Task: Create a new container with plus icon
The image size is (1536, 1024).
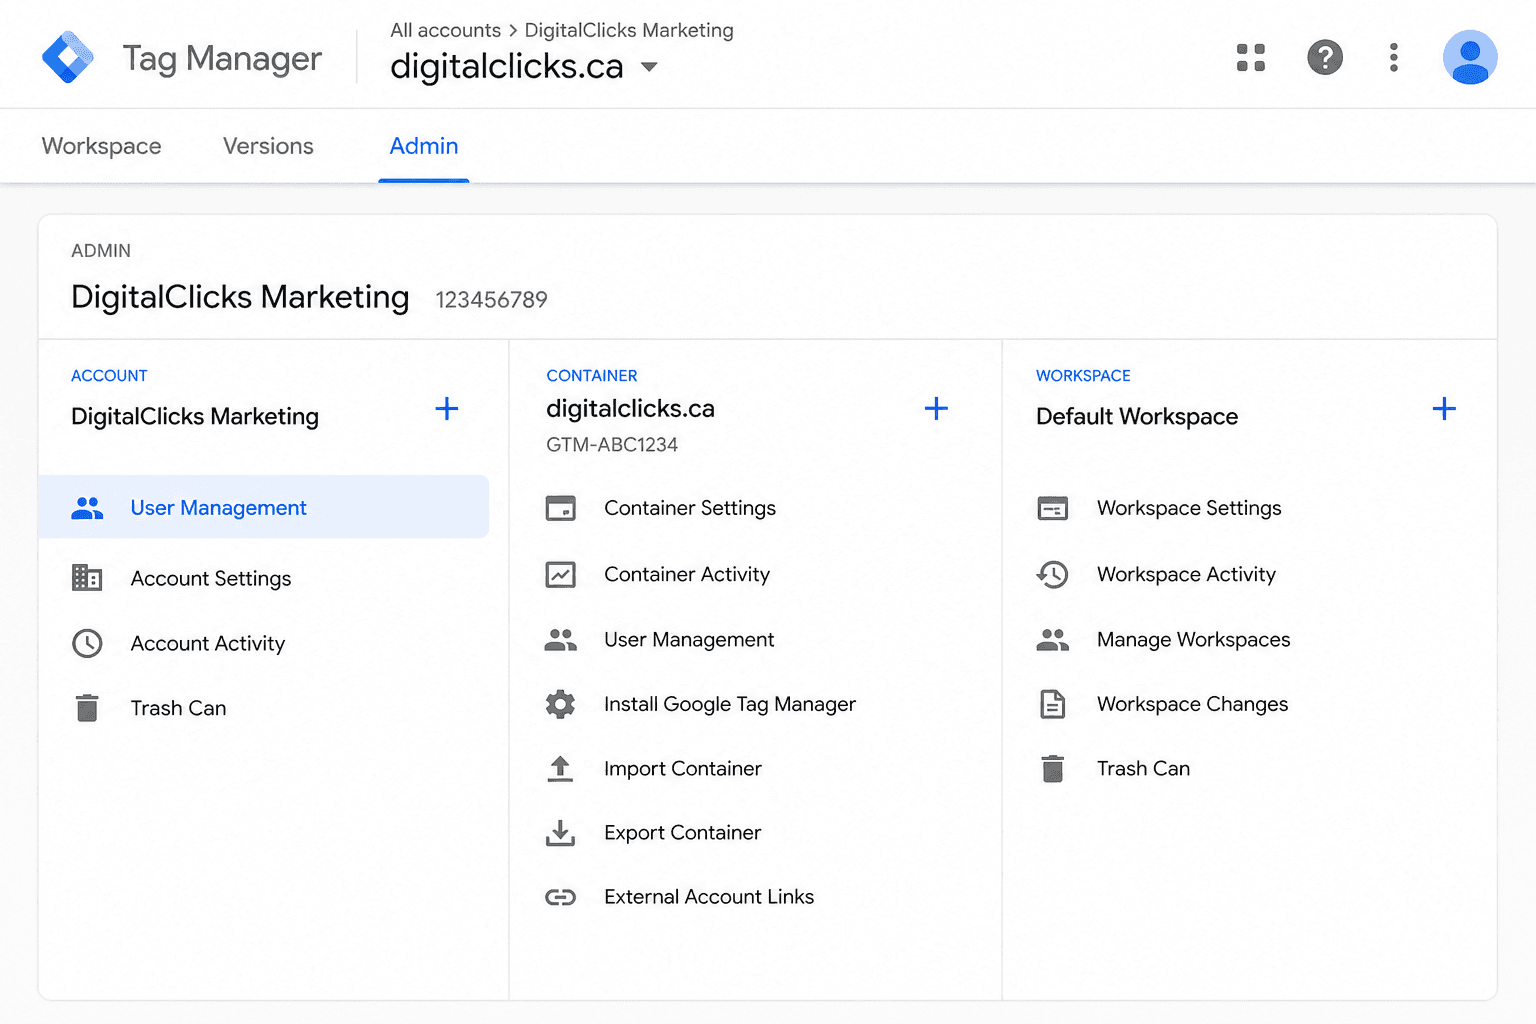Action: 936,408
